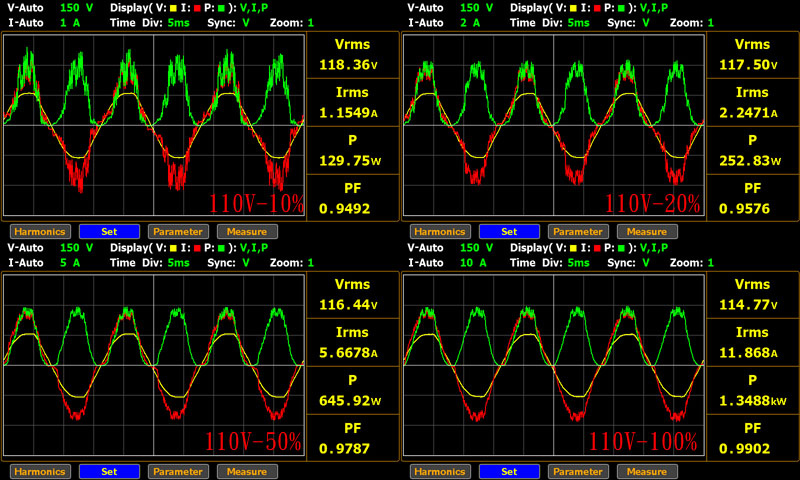Open Parameter in the 110V-20% panel

pyautogui.click(x=578, y=232)
